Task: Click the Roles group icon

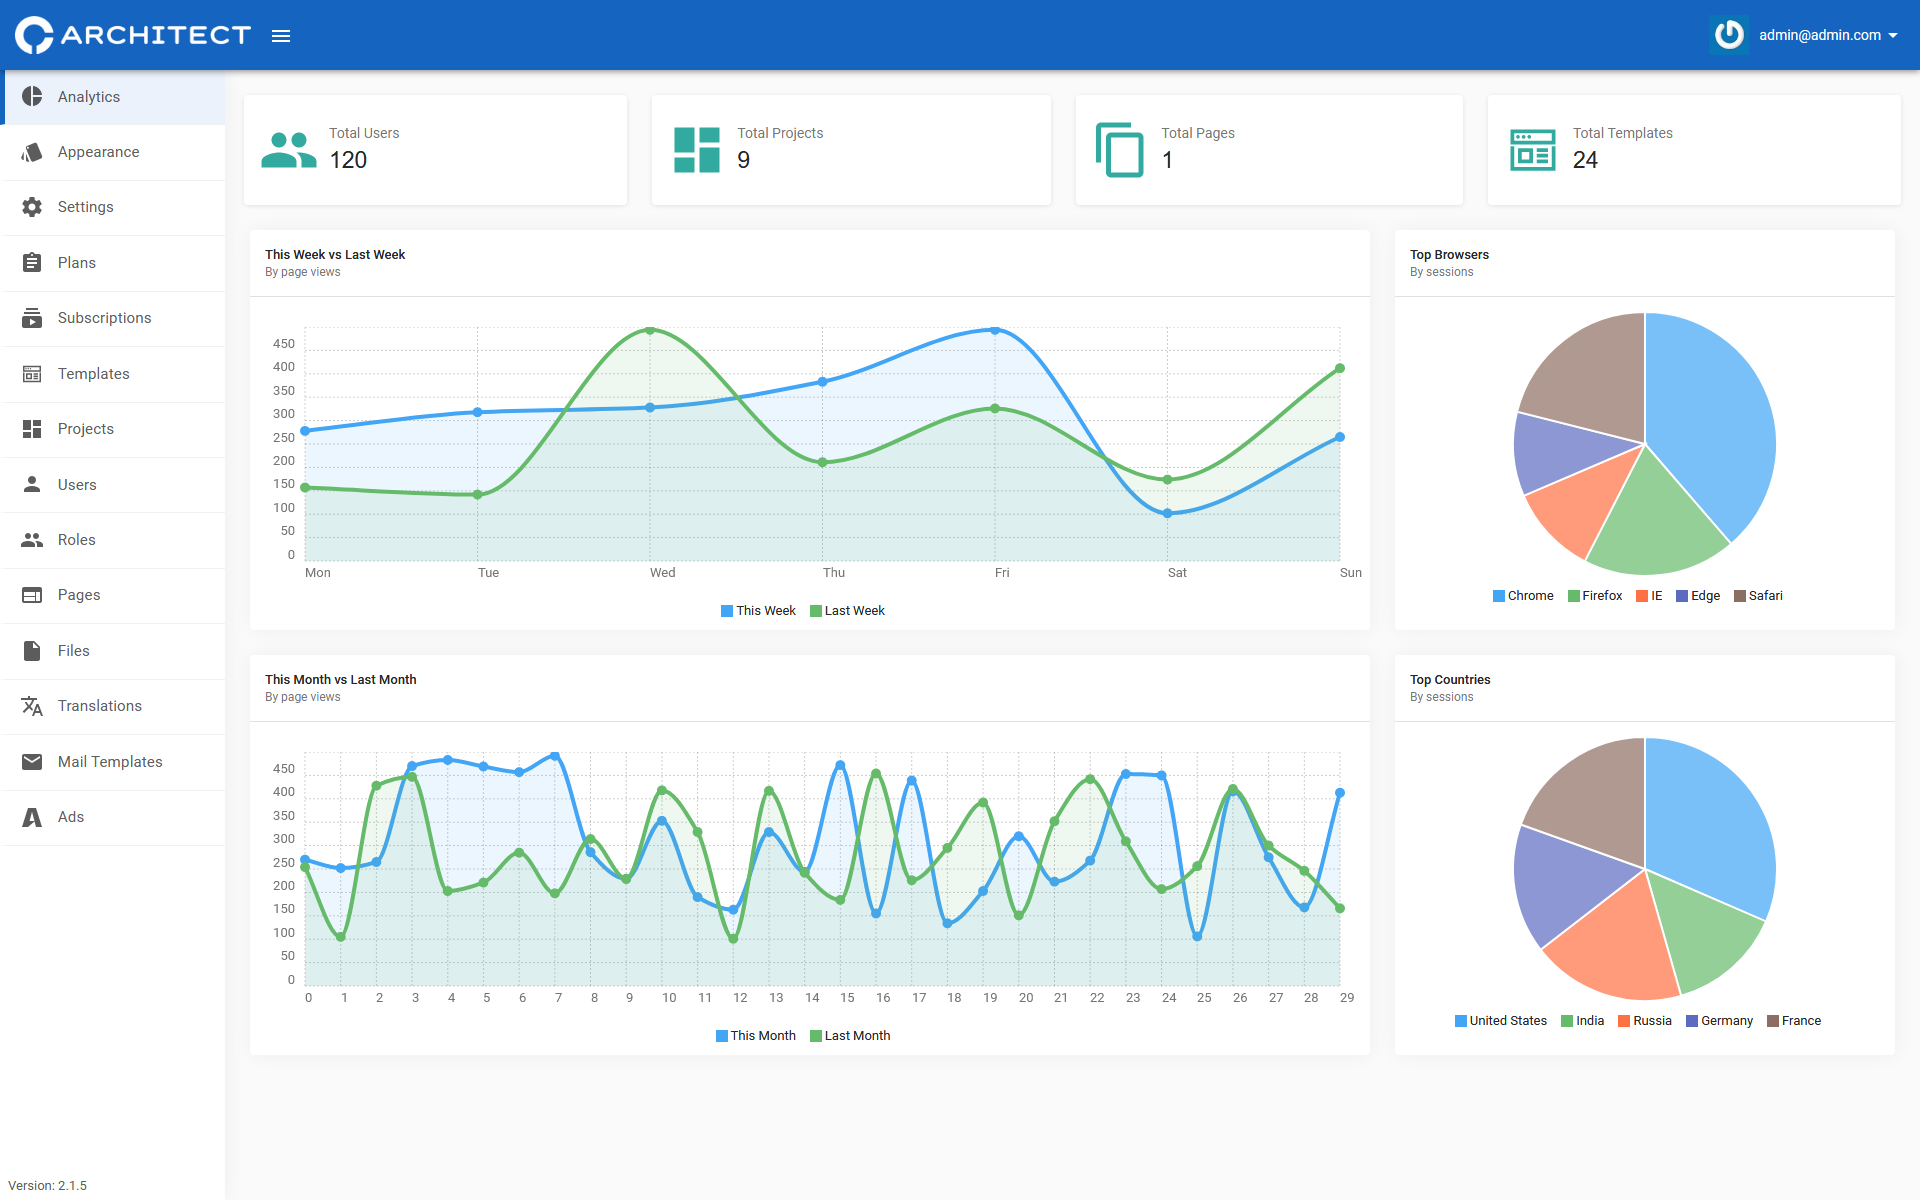Action: [32, 540]
